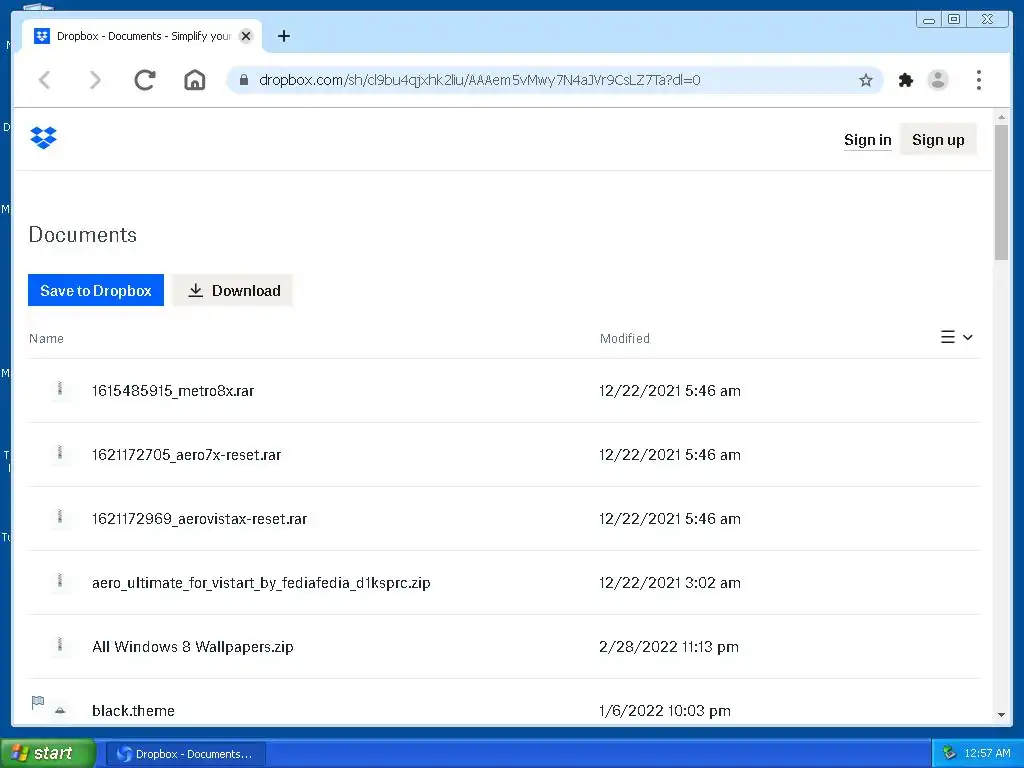1024x768 pixels.
Task: Open the extensions puzzle icon
Action: 905,80
